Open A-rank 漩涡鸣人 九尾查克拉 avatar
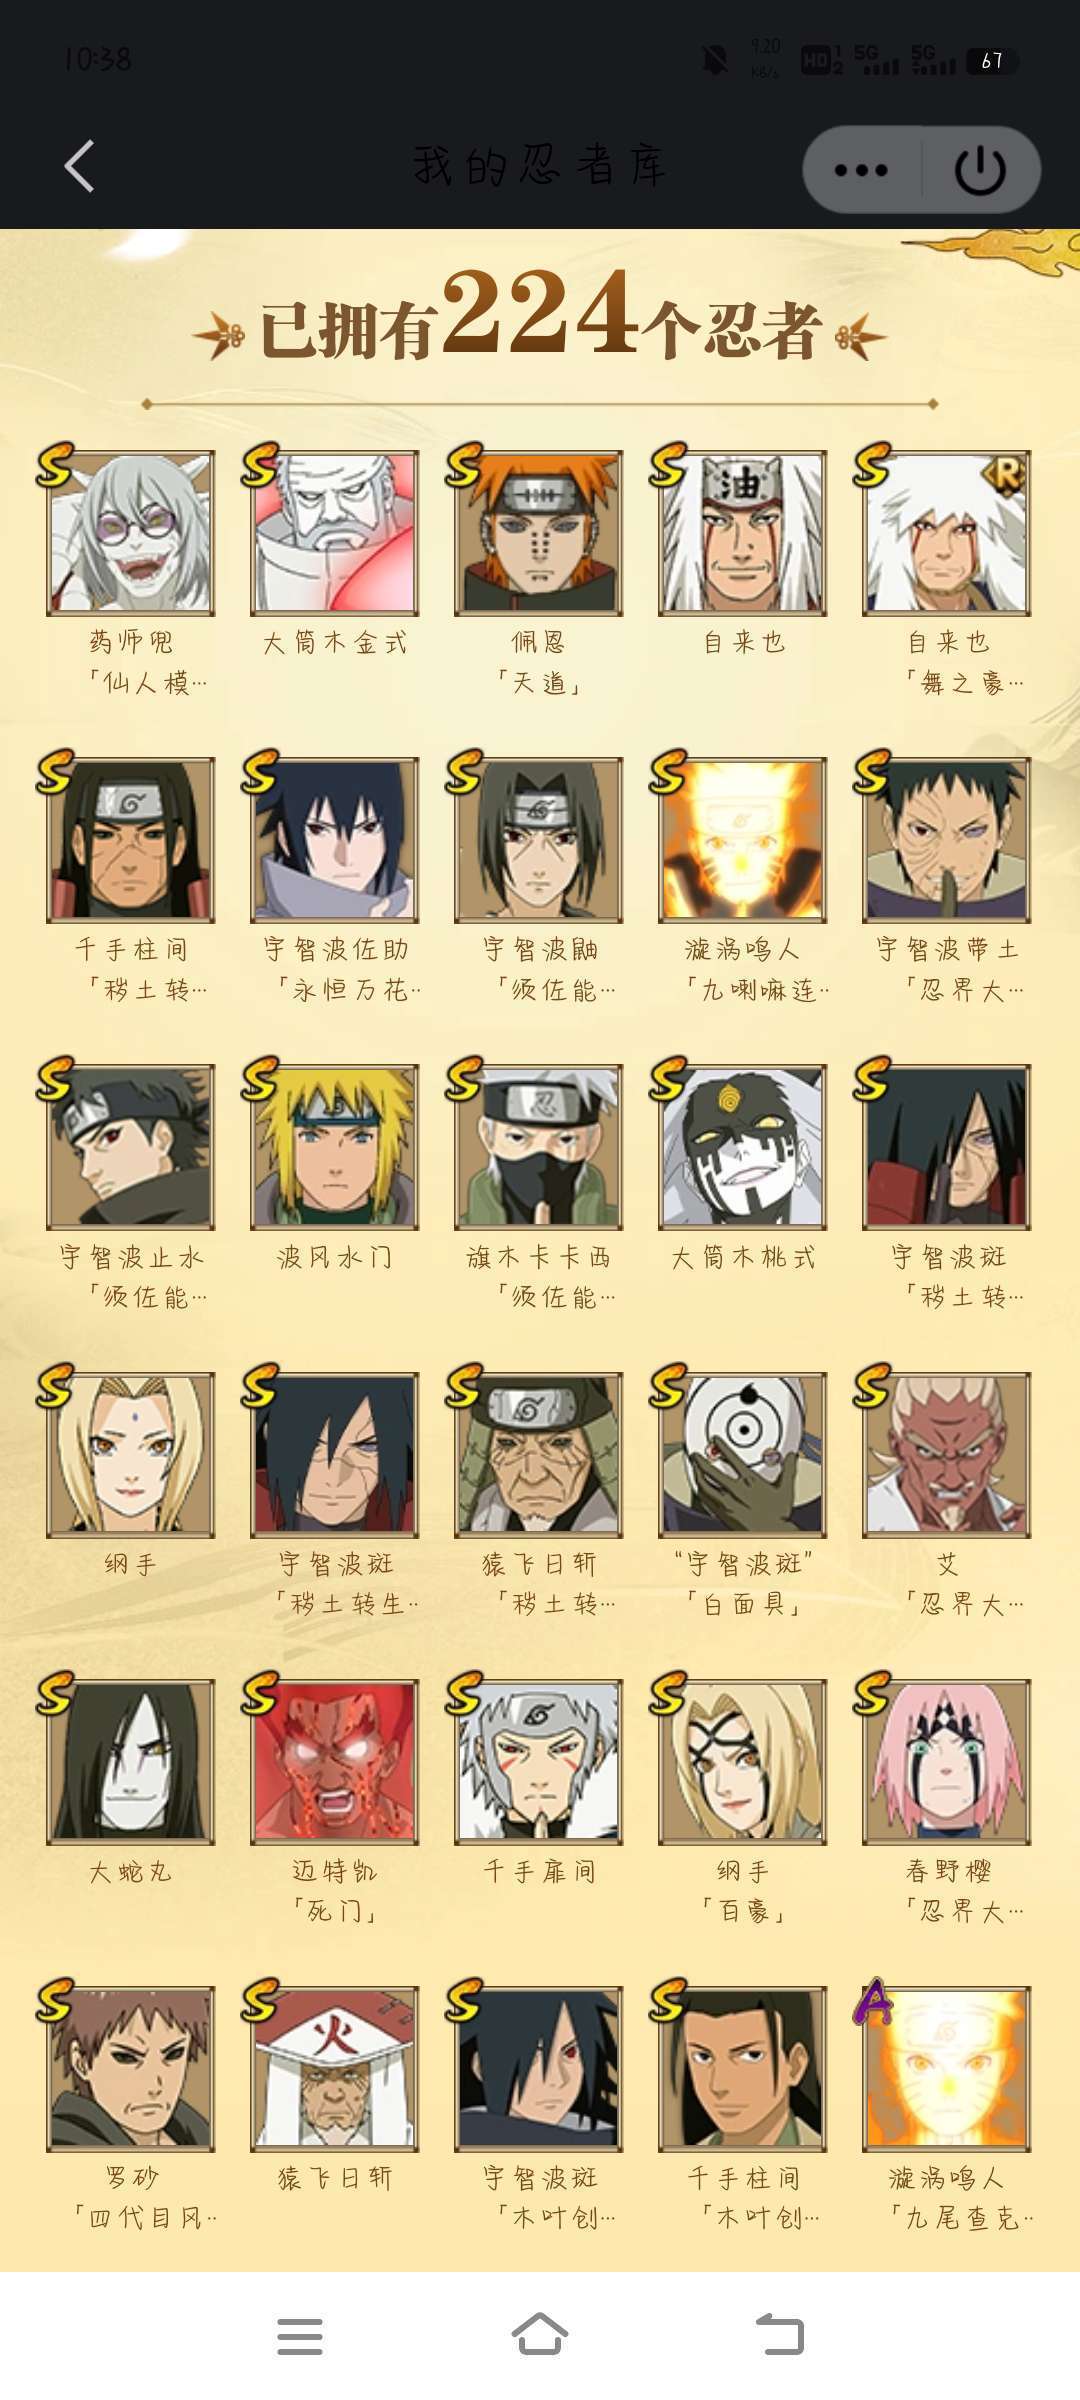Screen dimensions: 1080x2400 pyautogui.click(x=947, y=2068)
